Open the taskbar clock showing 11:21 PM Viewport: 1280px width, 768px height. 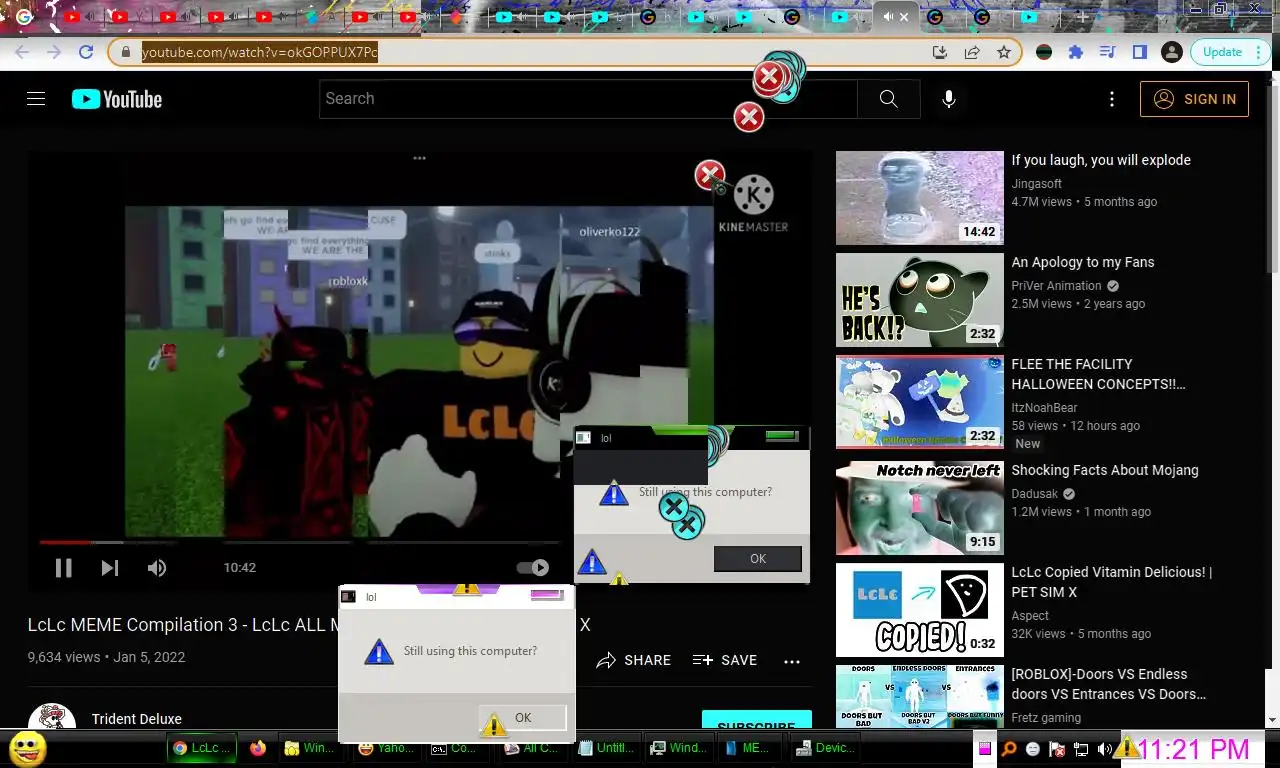coord(1194,748)
